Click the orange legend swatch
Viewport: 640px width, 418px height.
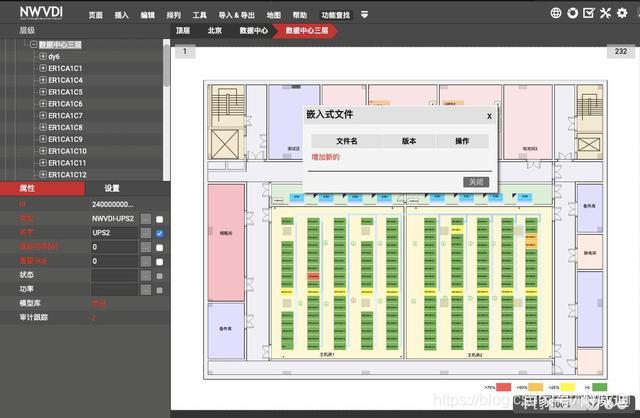click(x=536, y=387)
